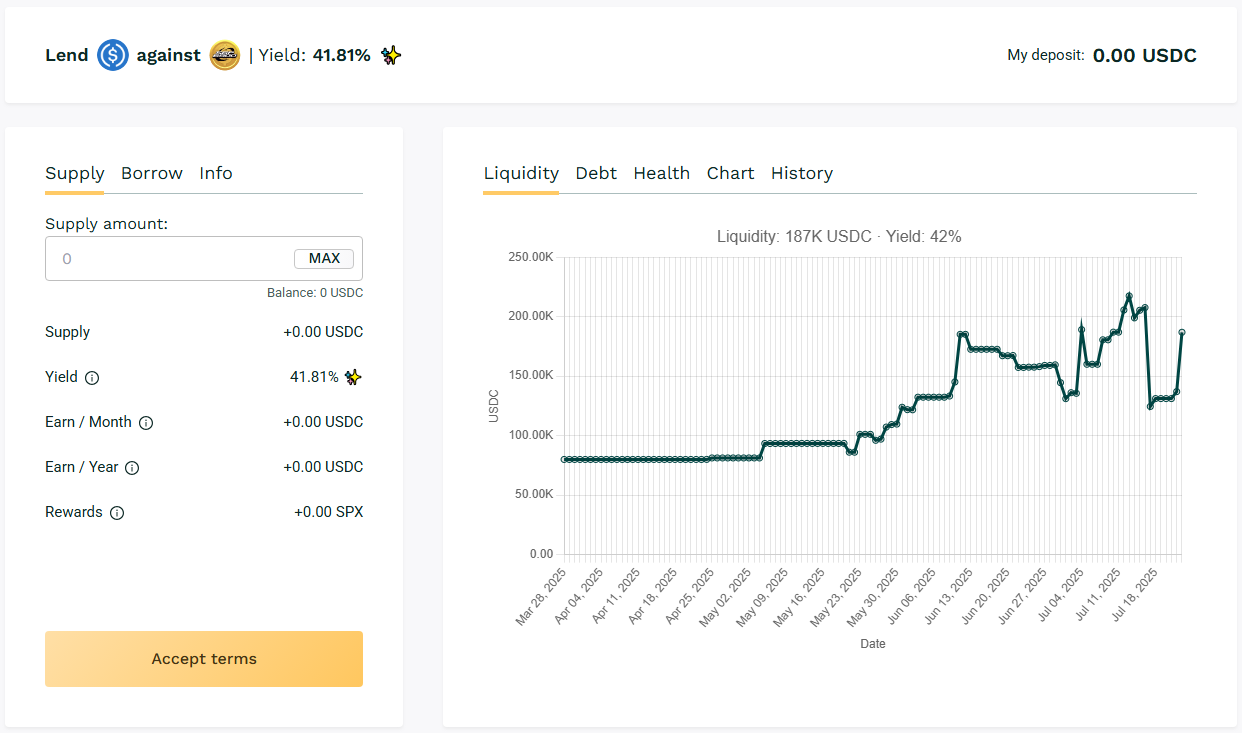Viewport: 1242px width, 733px height.
Task: Click the 'Yield: 41.81%' header text
Action: (315, 55)
